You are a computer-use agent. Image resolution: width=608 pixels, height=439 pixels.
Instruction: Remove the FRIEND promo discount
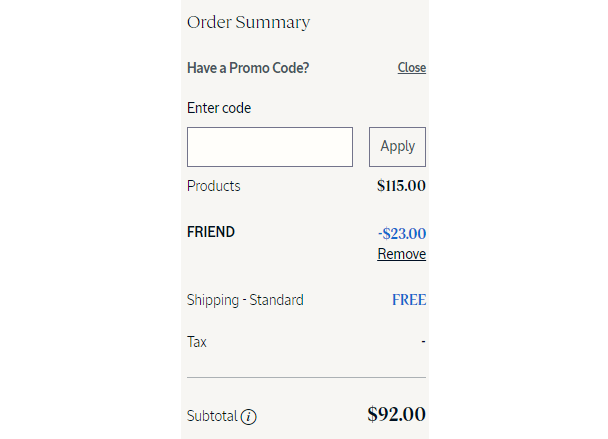tap(402, 254)
